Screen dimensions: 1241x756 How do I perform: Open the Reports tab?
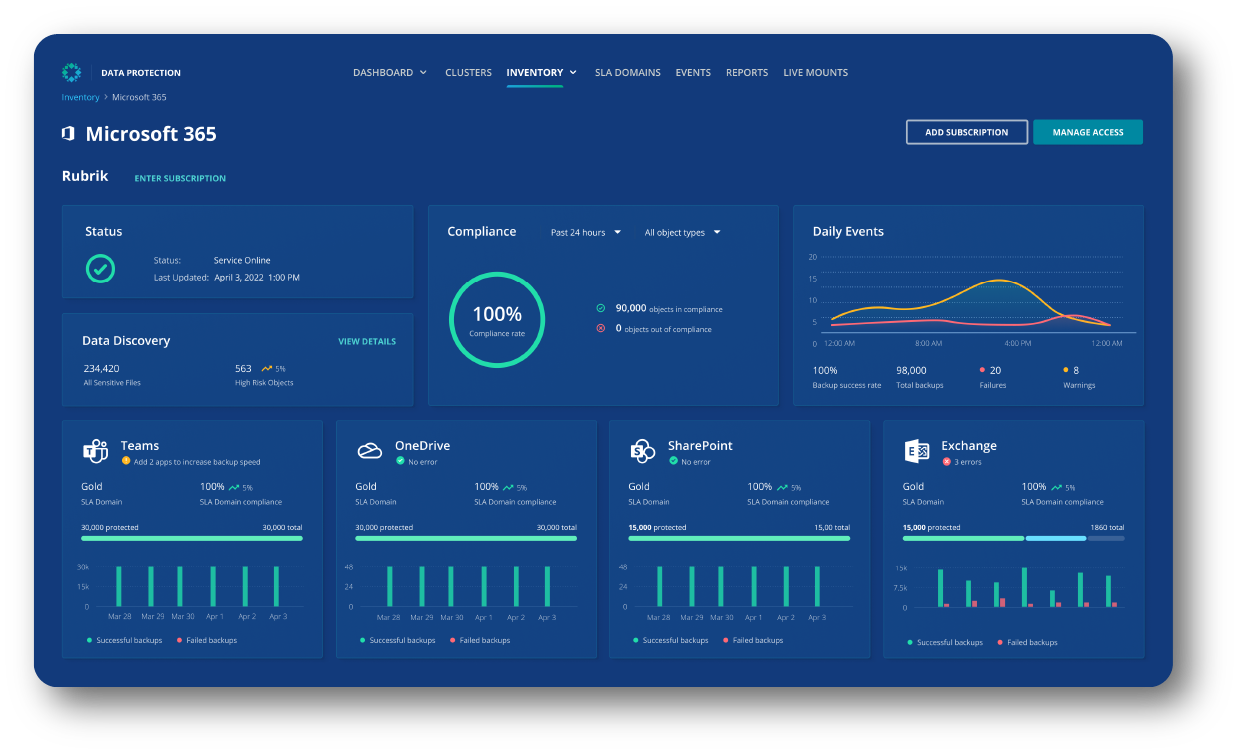(x=747, y=73)
